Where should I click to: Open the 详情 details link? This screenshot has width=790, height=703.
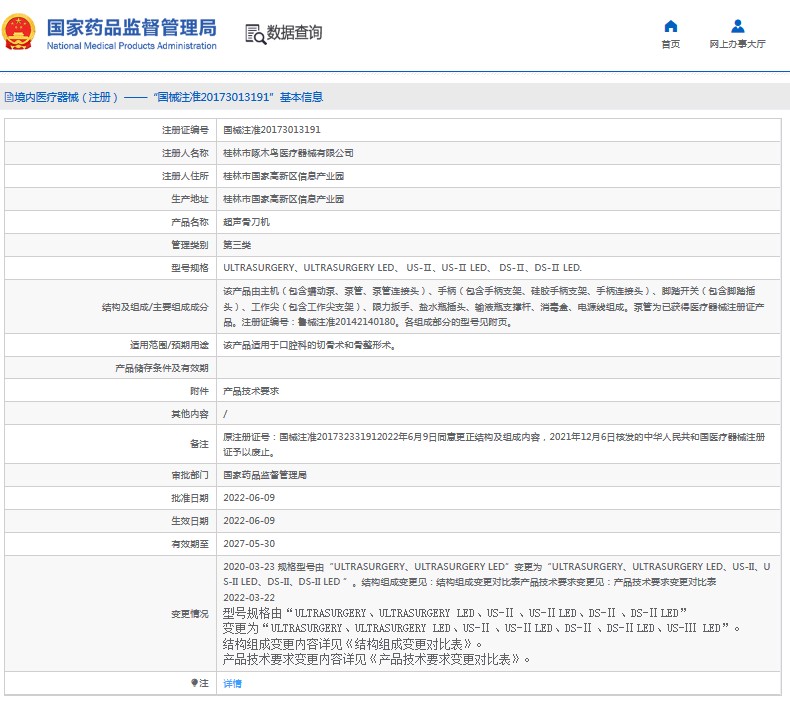[232, 683]
